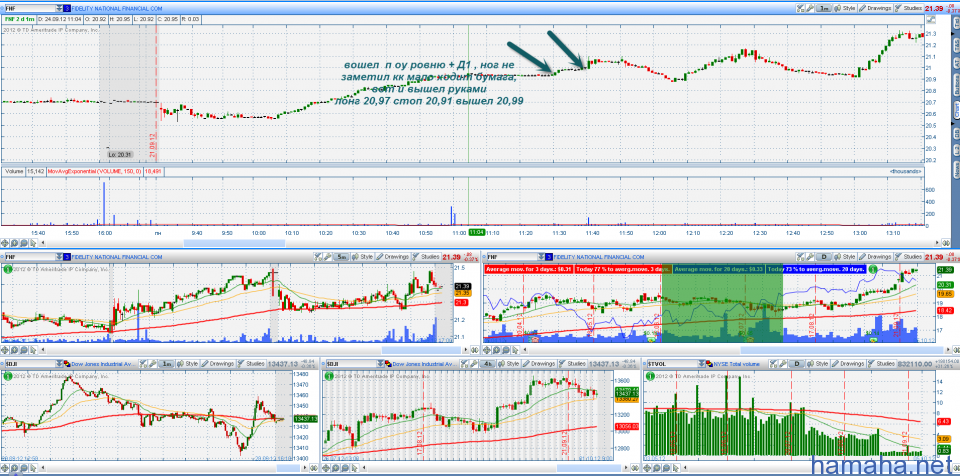
Task: Open wrench settings on $DJI 1m chart
Action: point(153,364)
